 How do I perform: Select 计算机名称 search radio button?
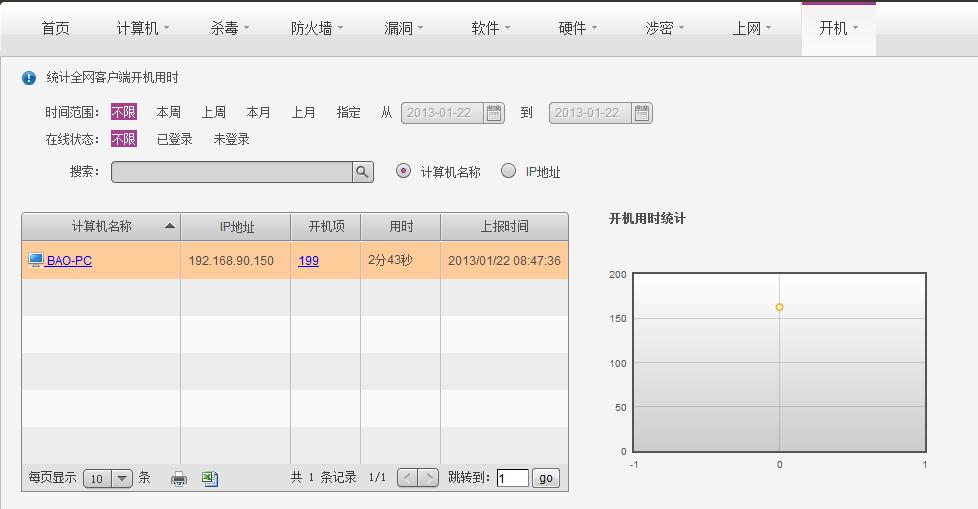point(404,171)
